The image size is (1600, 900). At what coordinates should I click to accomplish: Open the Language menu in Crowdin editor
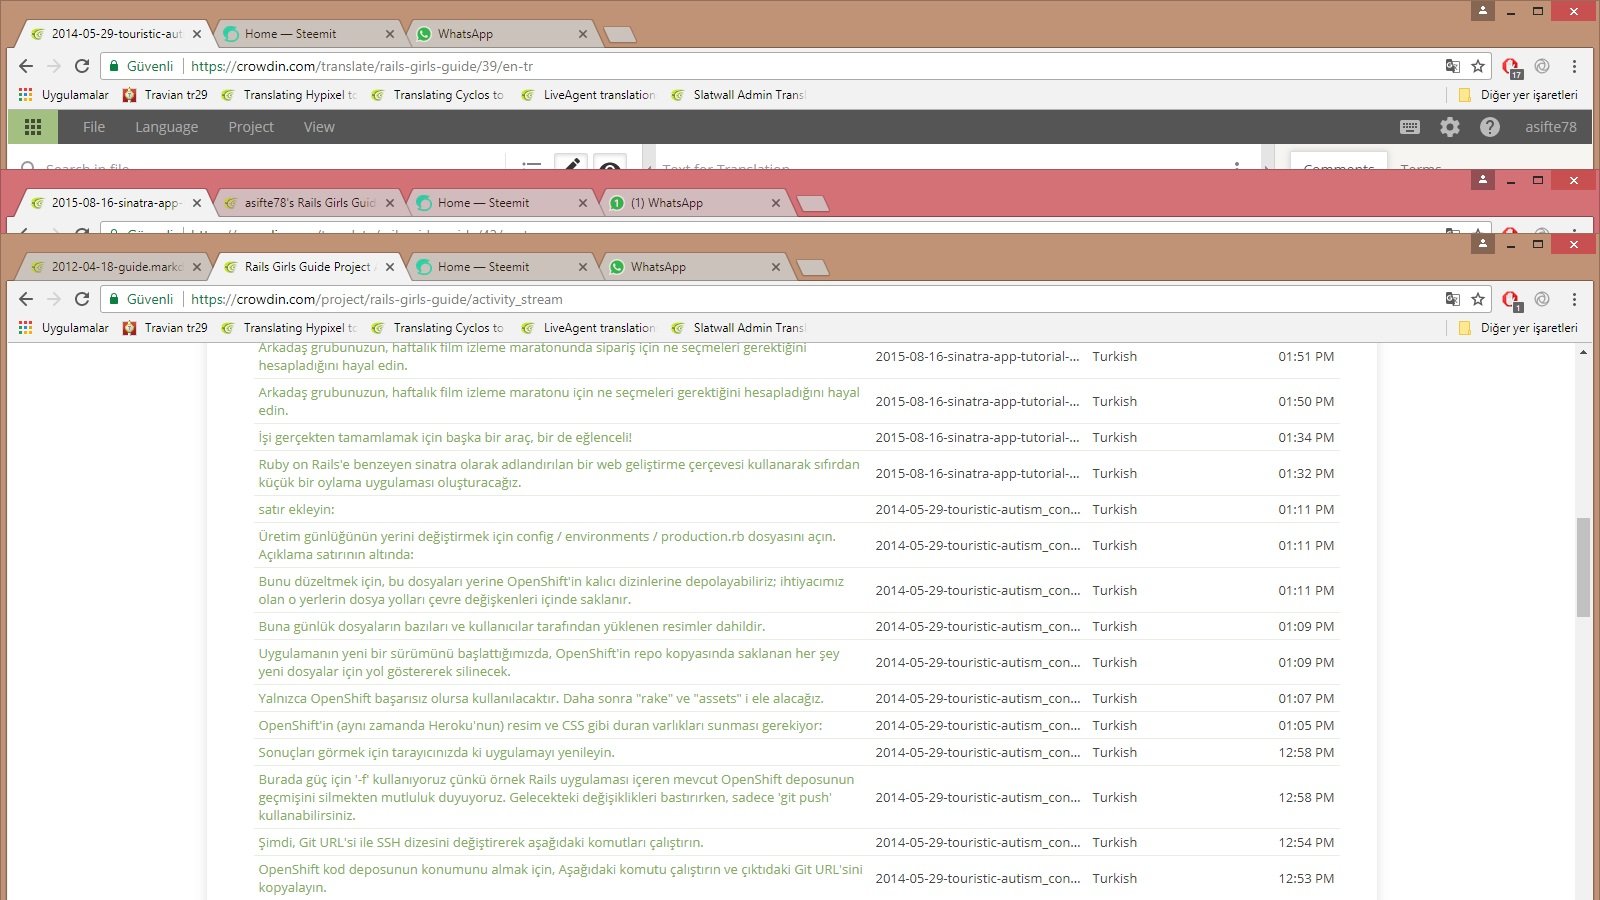(x=167, y=127)
